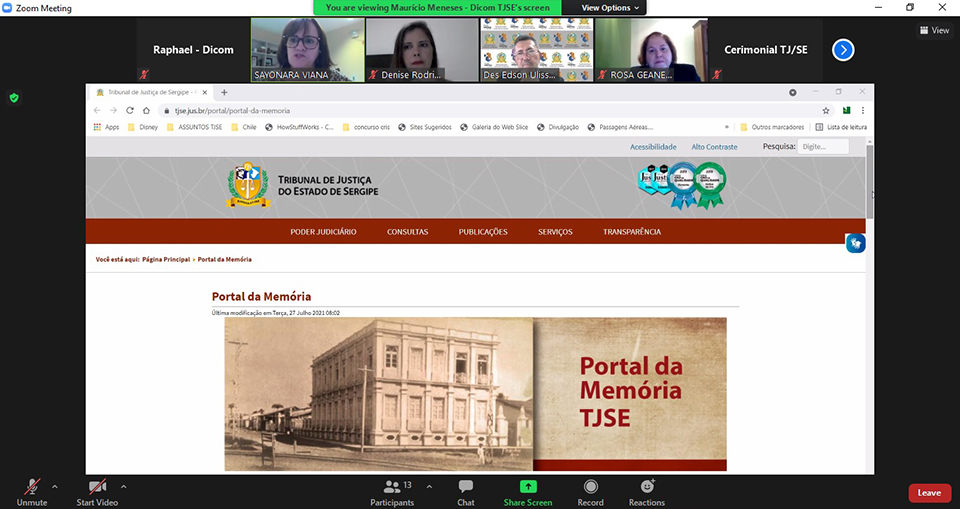The height and width of the screenshot is (509, 960).
Task: Open the Transparência menu item
Action: tap(631, 232)
